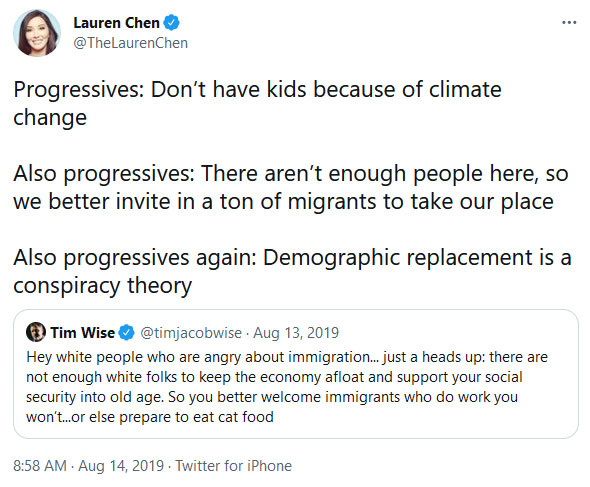Click the verified badge beside Tim Wise
This screenshot has width=590, height=487.
126,333
